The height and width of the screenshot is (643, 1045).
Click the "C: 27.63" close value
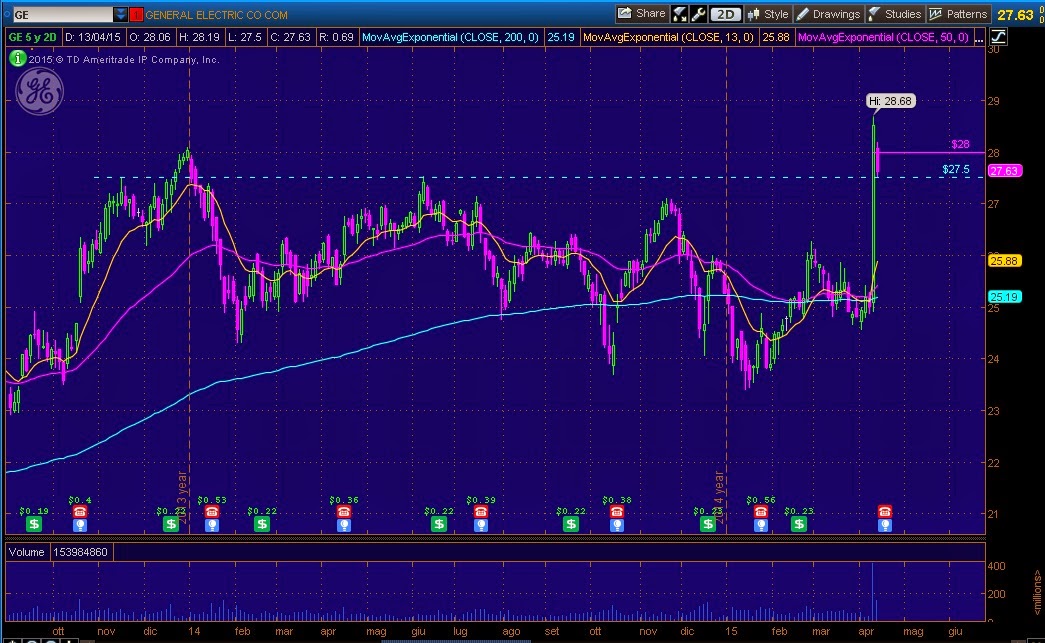pos(290,37)
